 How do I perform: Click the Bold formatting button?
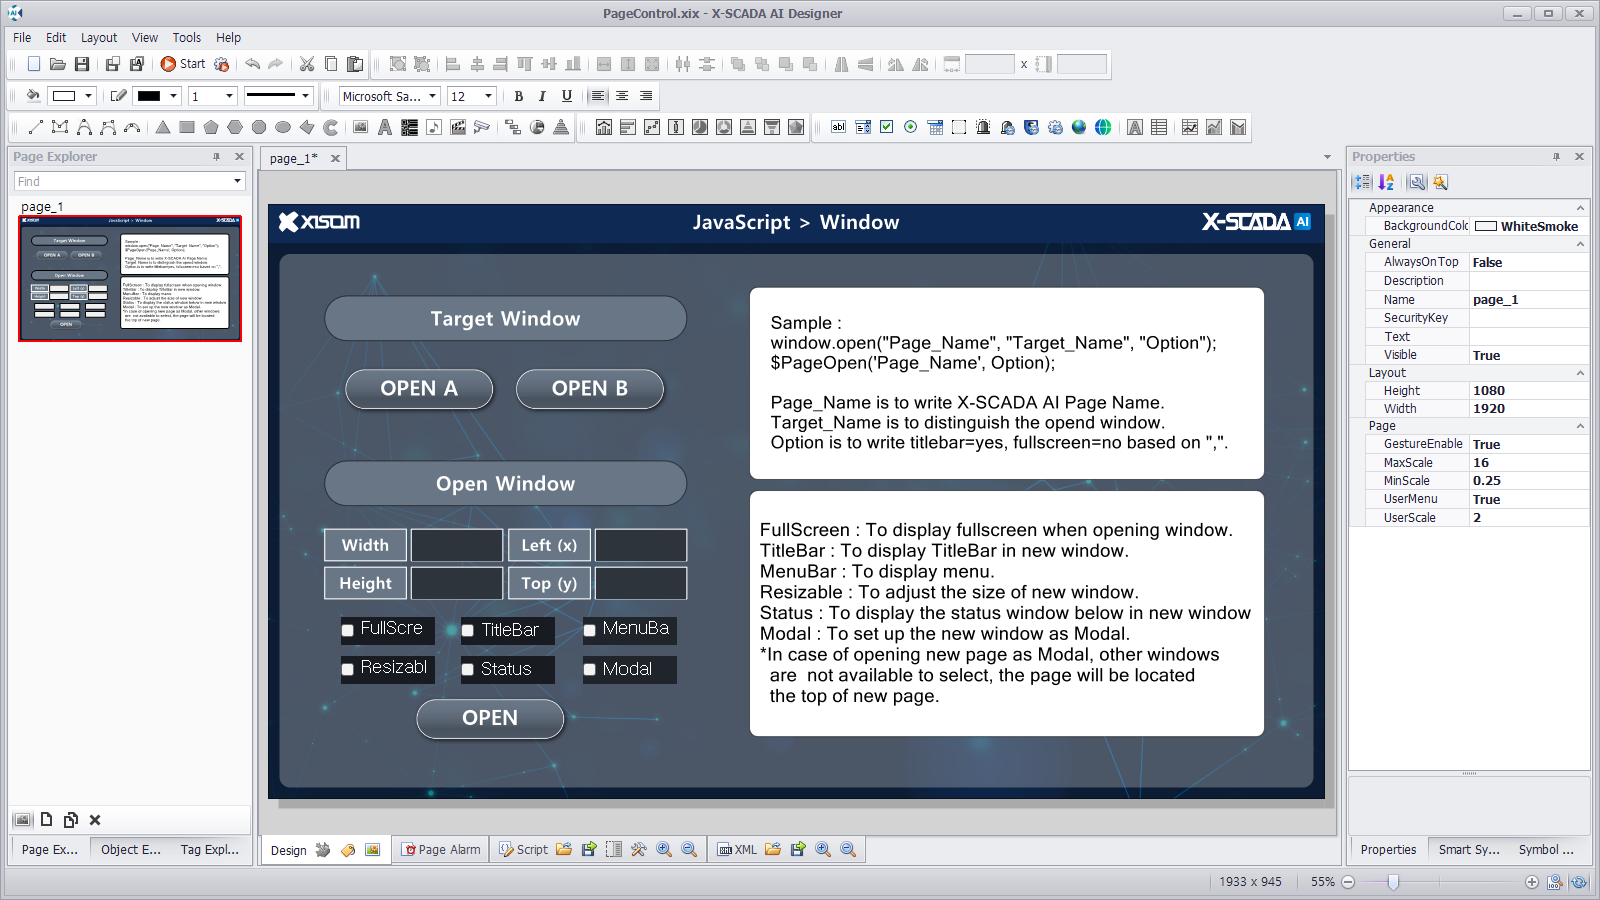518,96
